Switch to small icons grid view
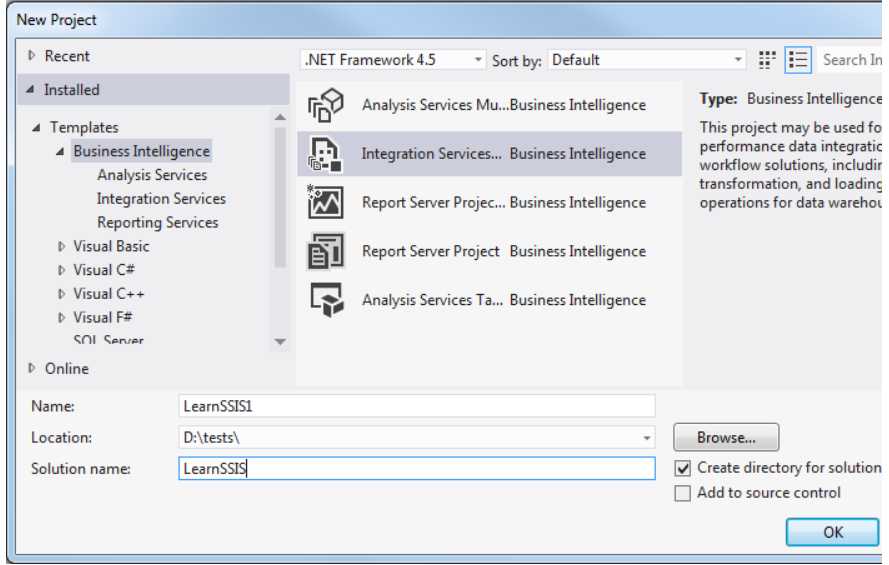 click(767, 60)
